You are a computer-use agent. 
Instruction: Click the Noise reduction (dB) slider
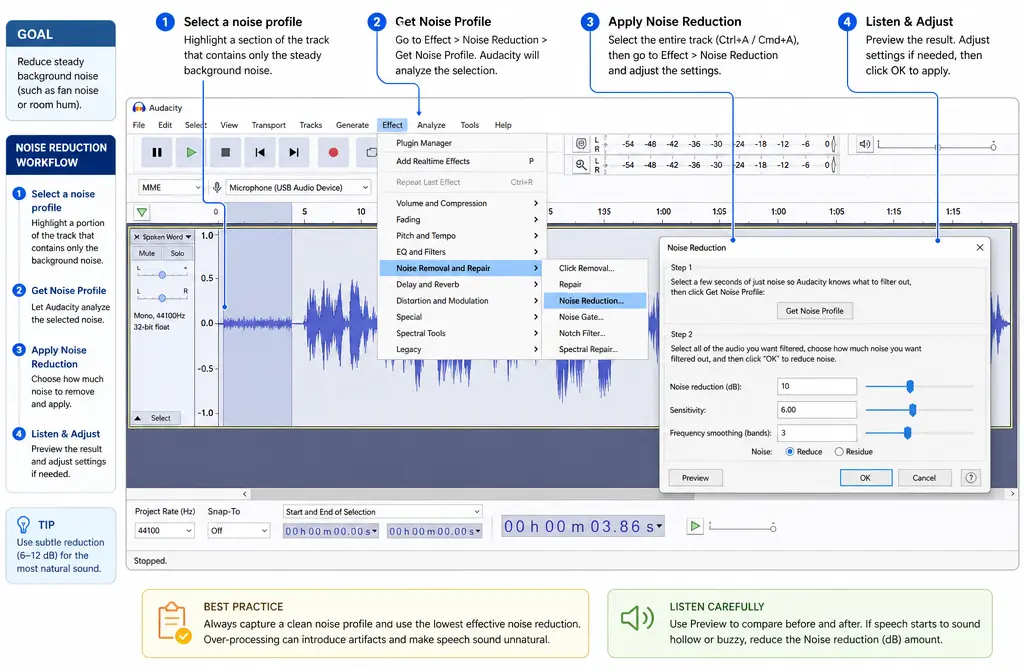click(x=920, y=387)
